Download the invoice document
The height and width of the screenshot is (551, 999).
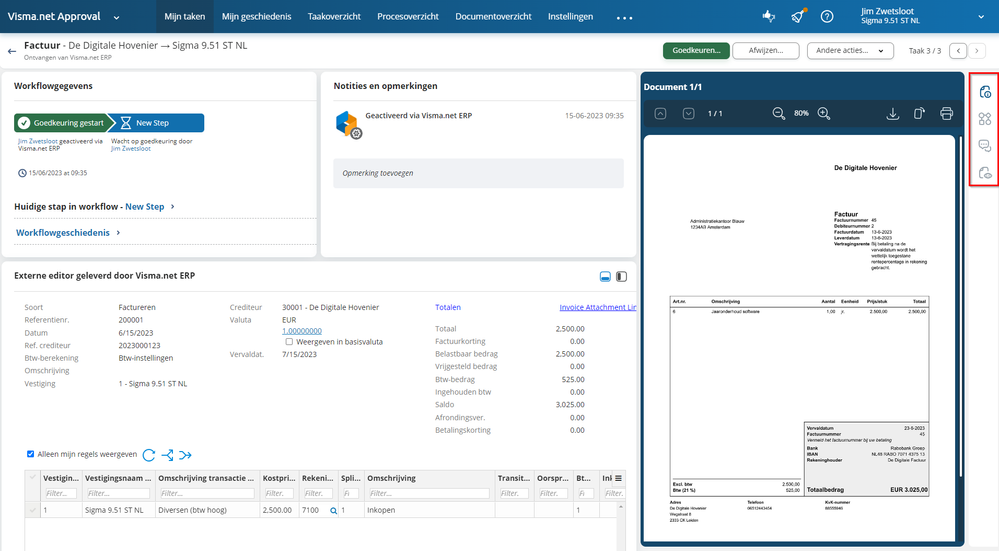tap(893, 114)
